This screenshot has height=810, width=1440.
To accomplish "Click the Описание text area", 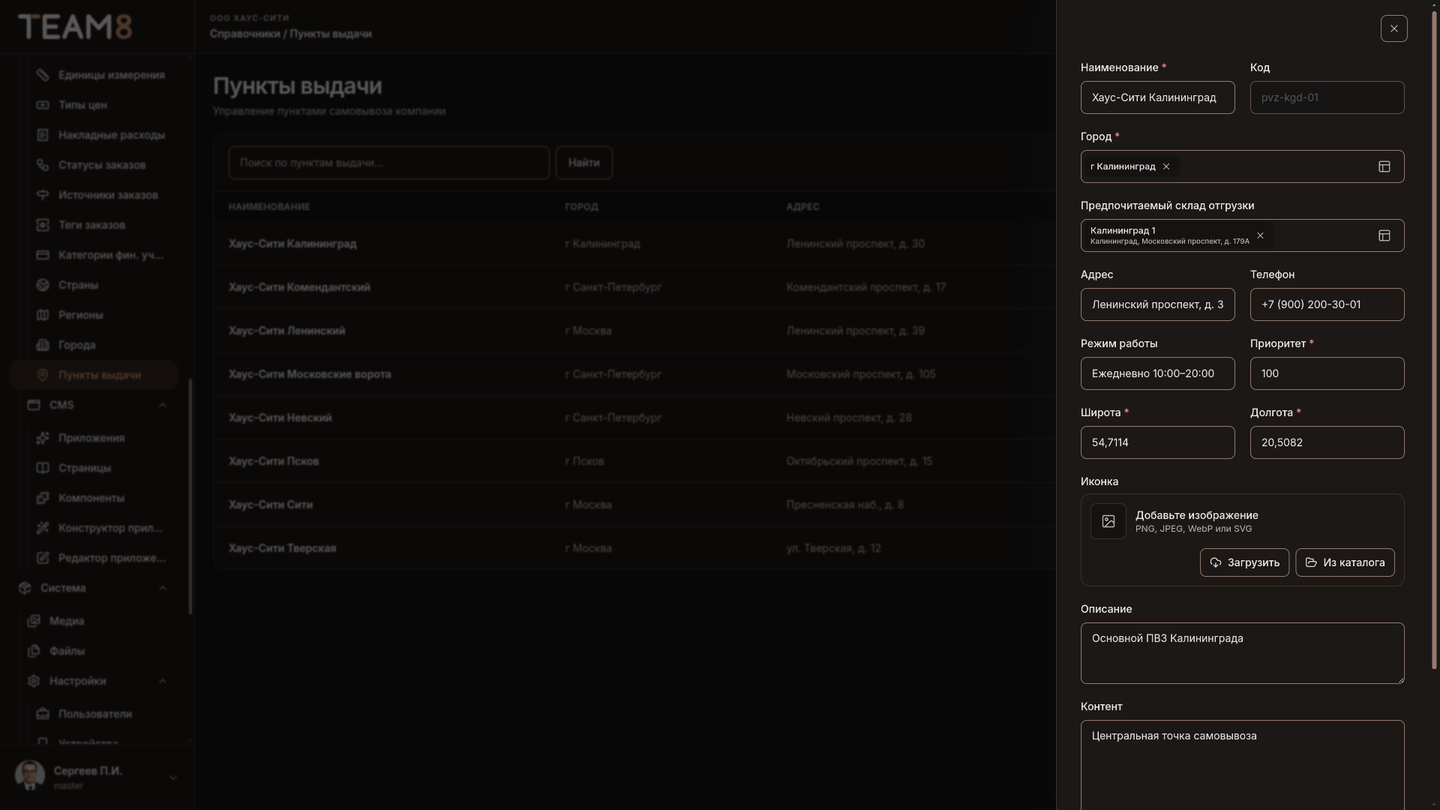I will tap(1242, 654).
